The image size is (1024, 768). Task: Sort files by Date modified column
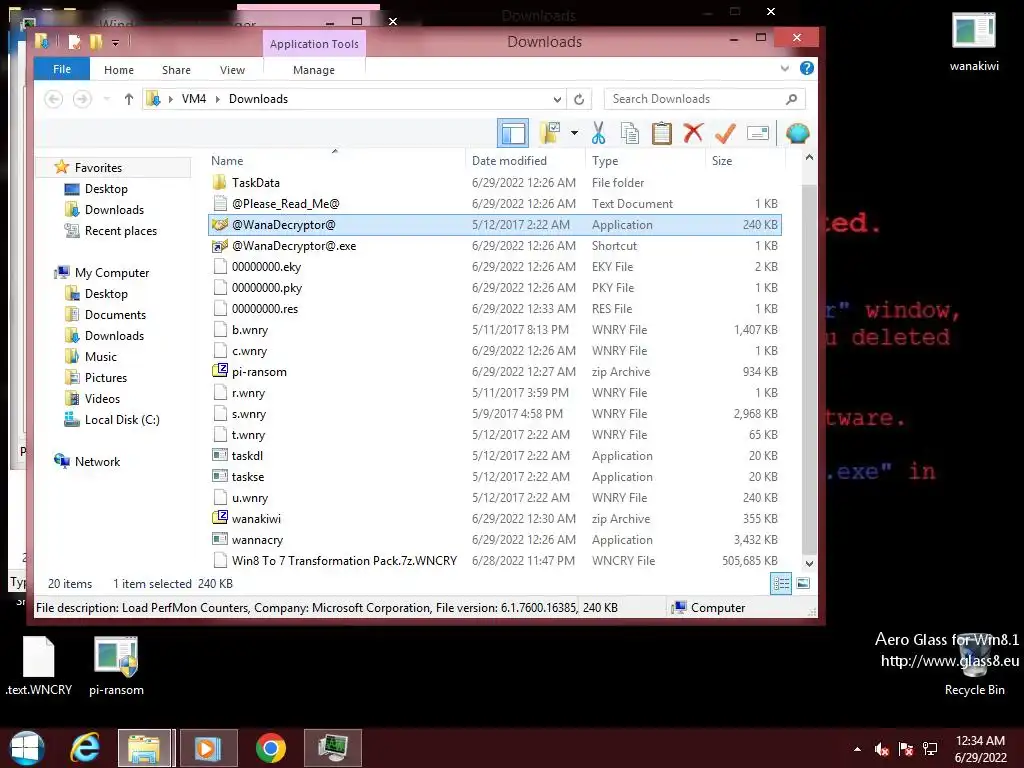pyautogui.click(x=509, y=161)
